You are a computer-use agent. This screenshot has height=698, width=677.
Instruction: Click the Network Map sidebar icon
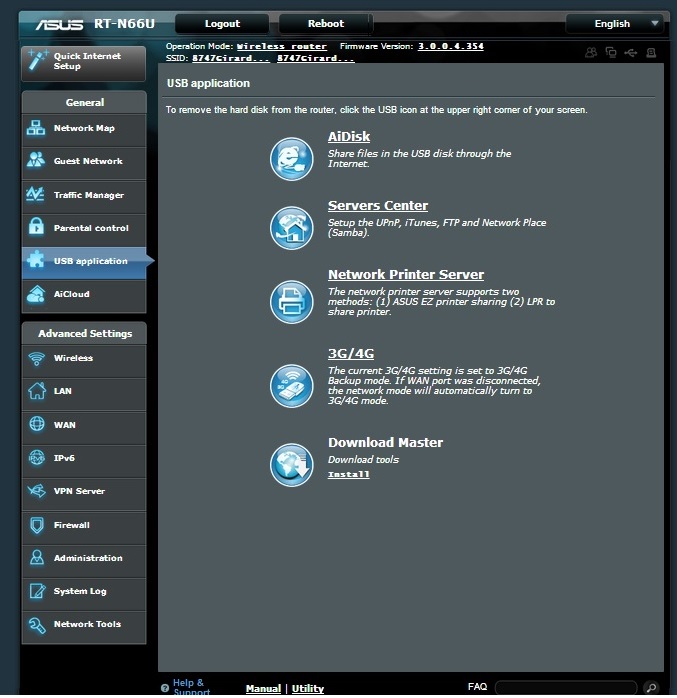point(36,128)
